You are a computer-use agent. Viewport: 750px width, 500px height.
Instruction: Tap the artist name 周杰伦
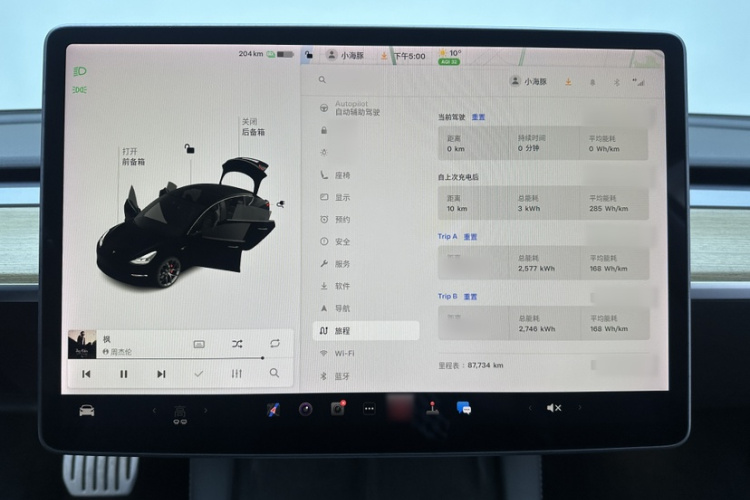click(x=121, y=352)
